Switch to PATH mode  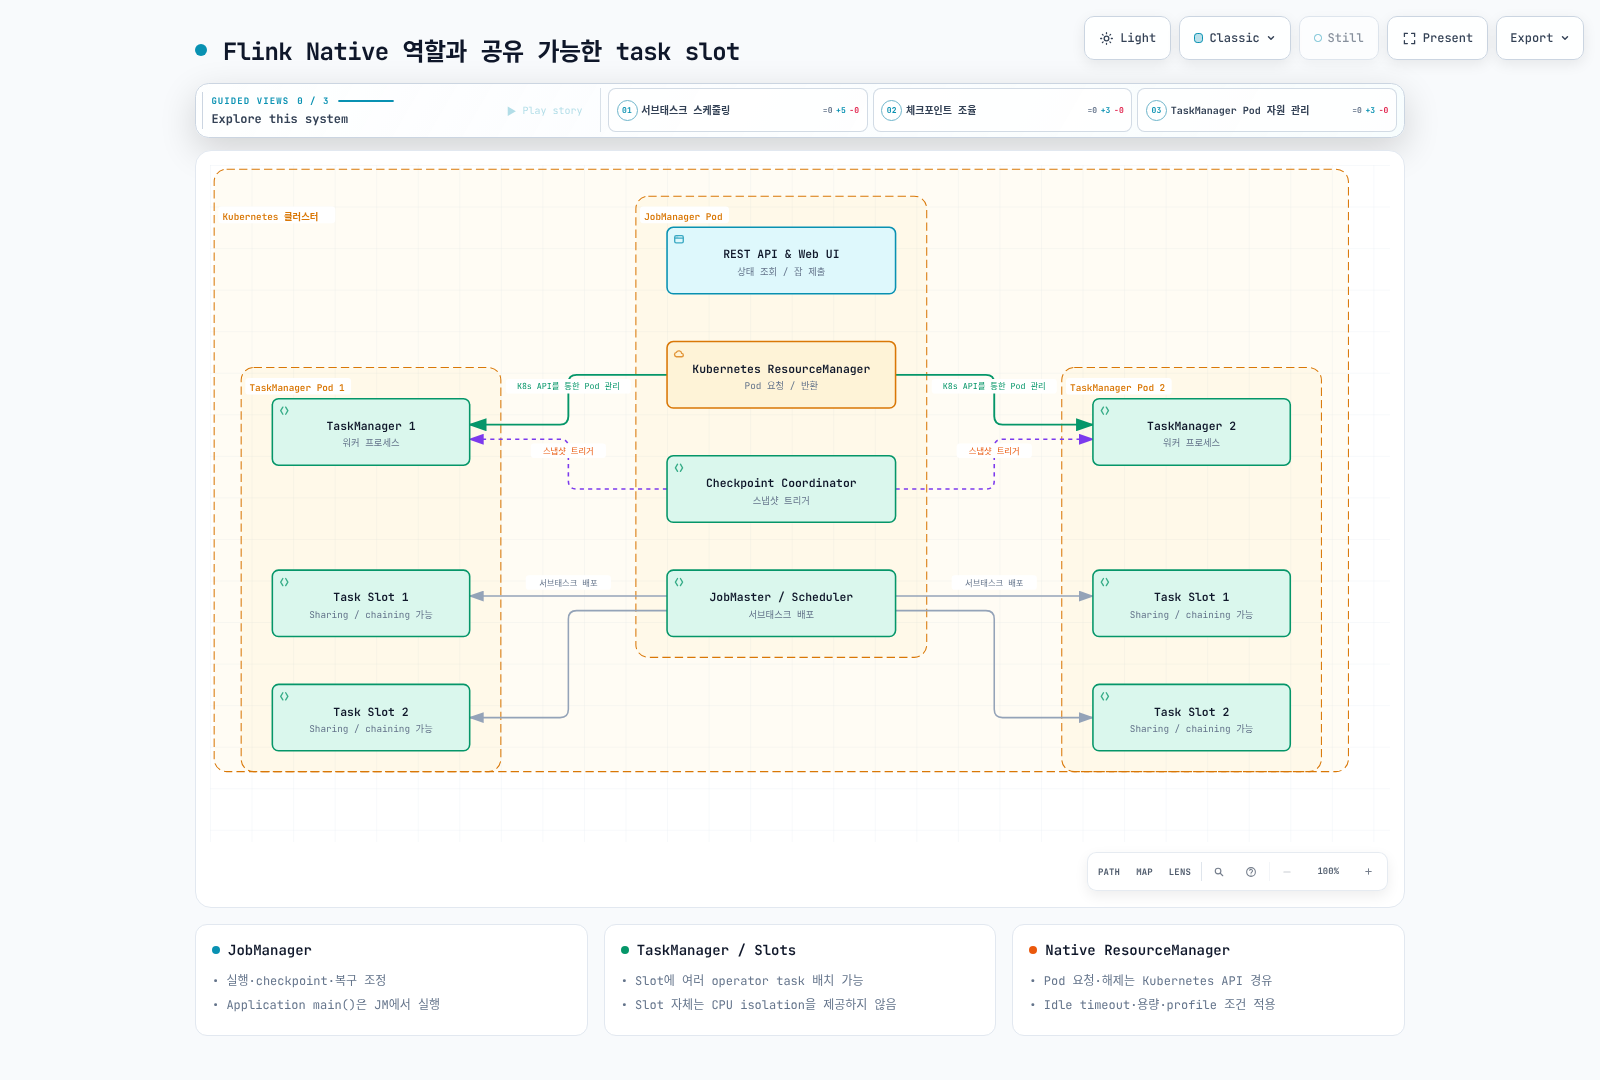tap(1109, 872)
